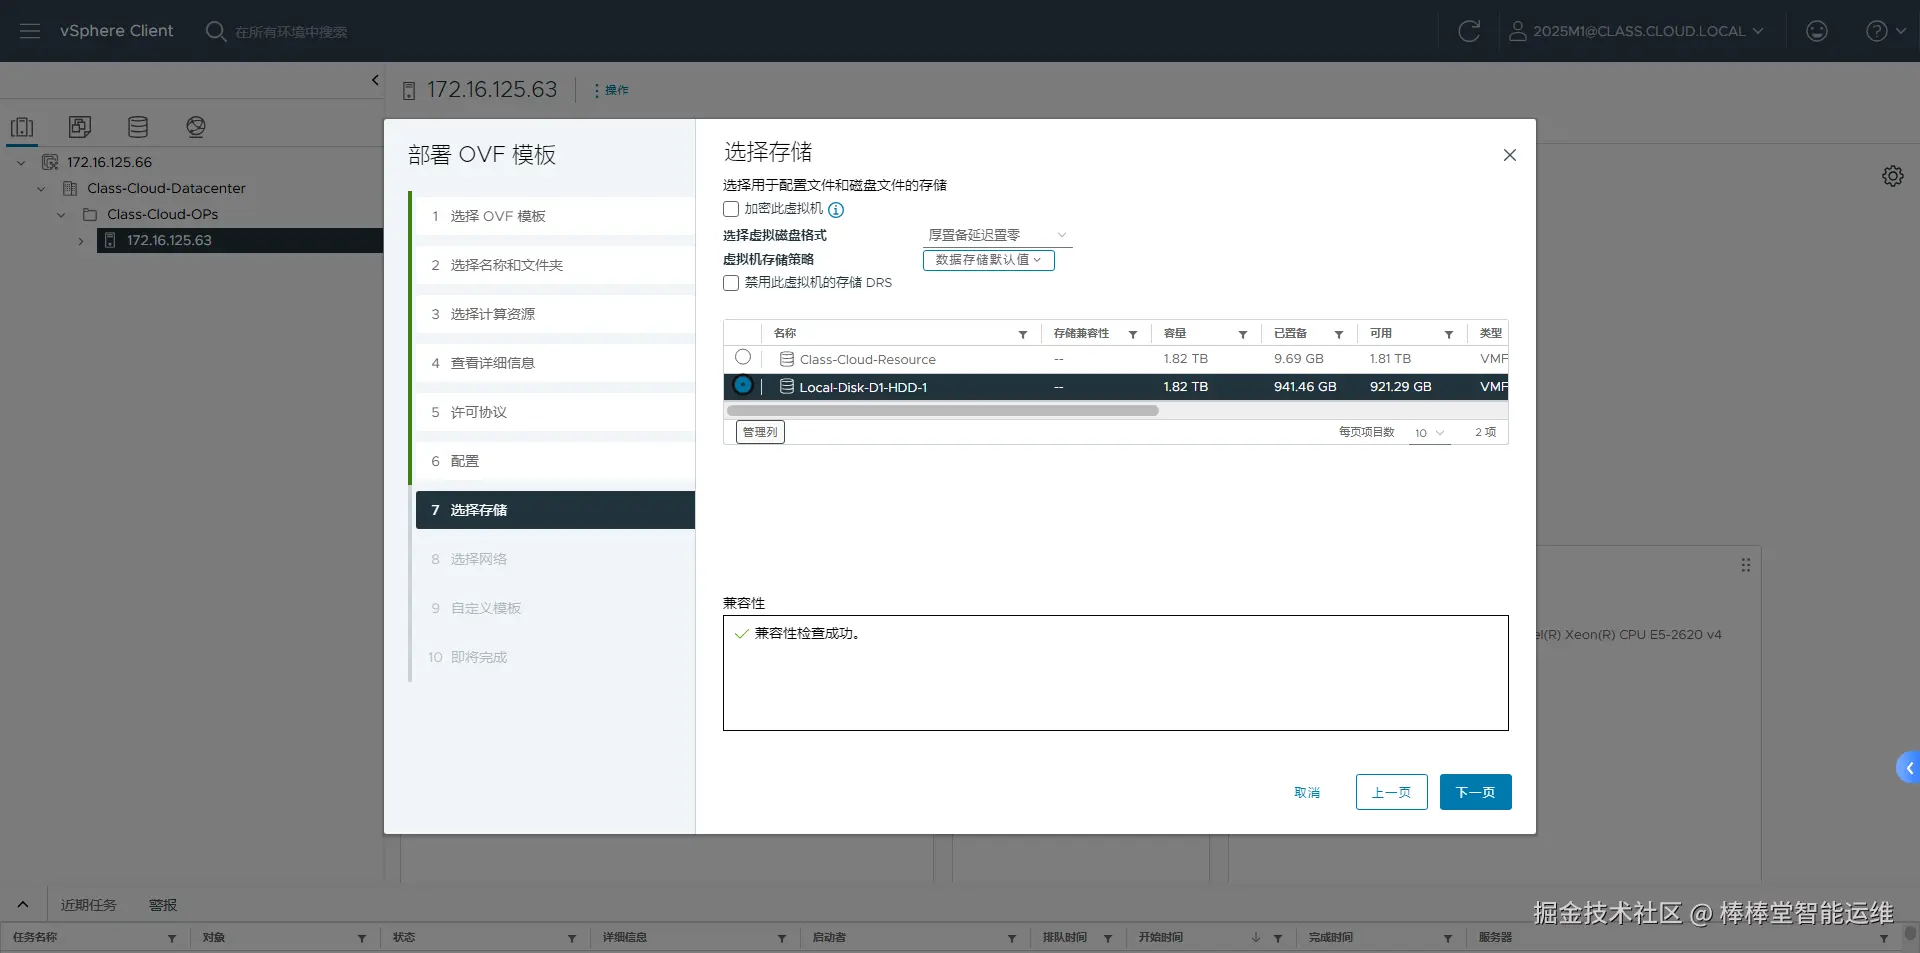Filter the 启动者 column in tasks
This screenshot has height=953, width=1920.
(1012, 938)
